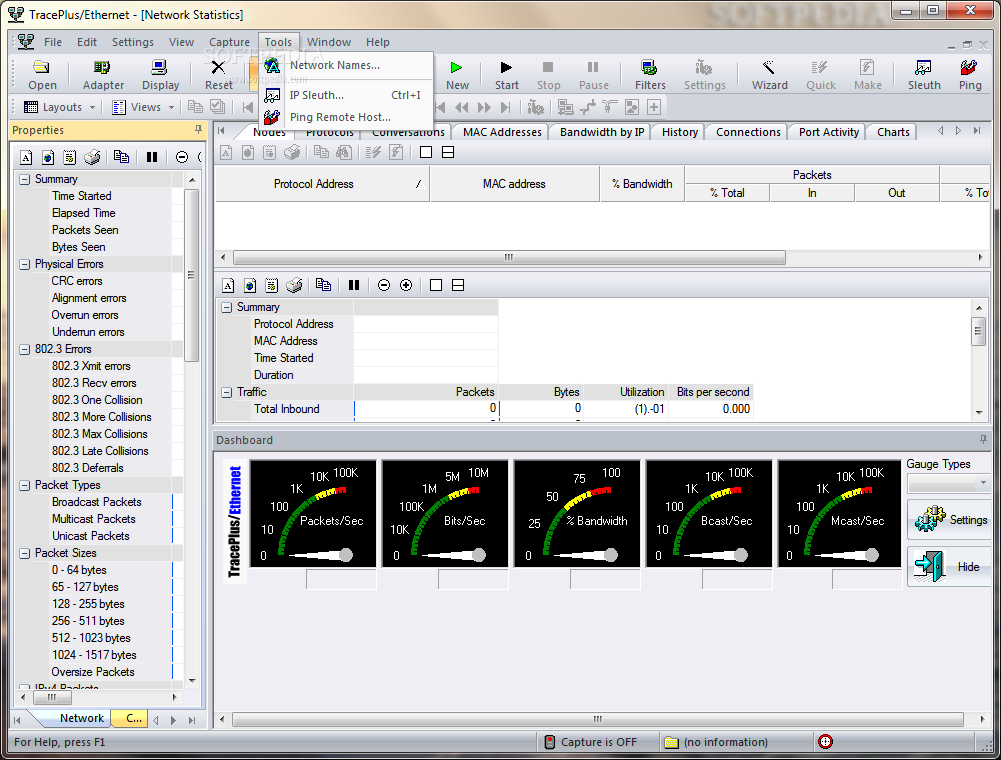Click pause icon in Properties toolbar
Screen dimensions: 1001x760
[x=152, y=157]
